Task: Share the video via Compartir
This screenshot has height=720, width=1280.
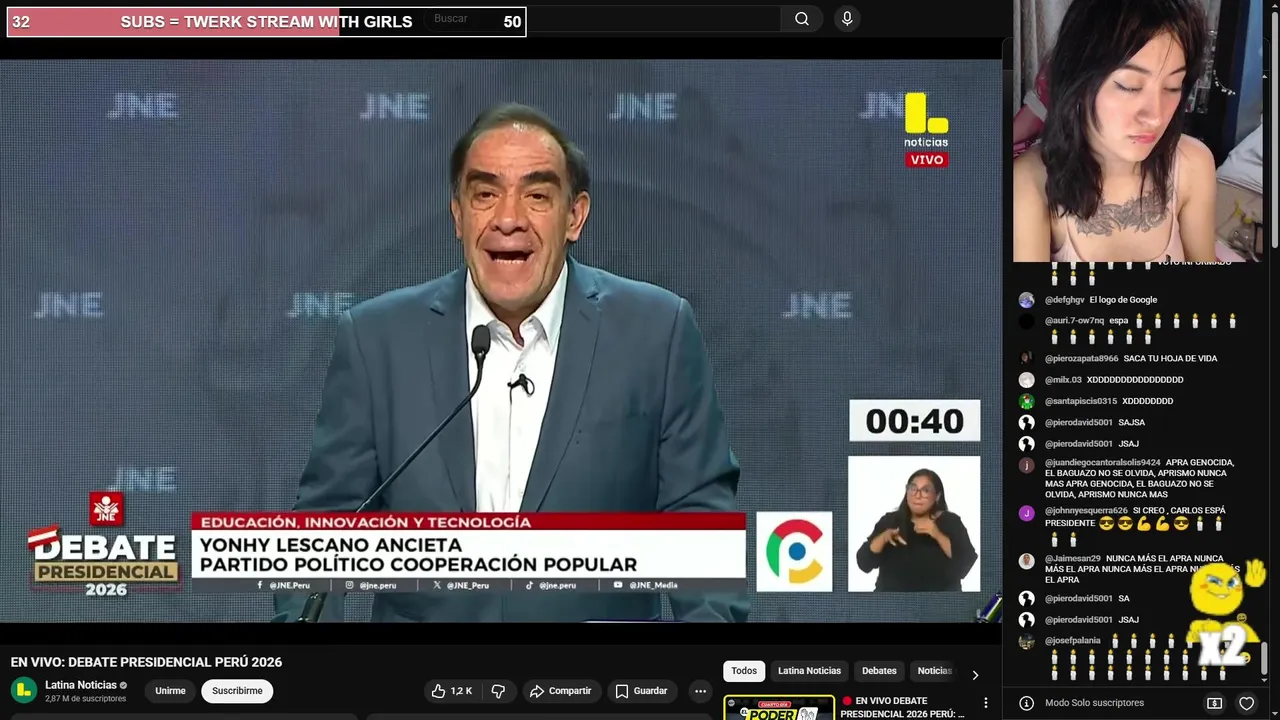Action: click(x=560, y=691)
